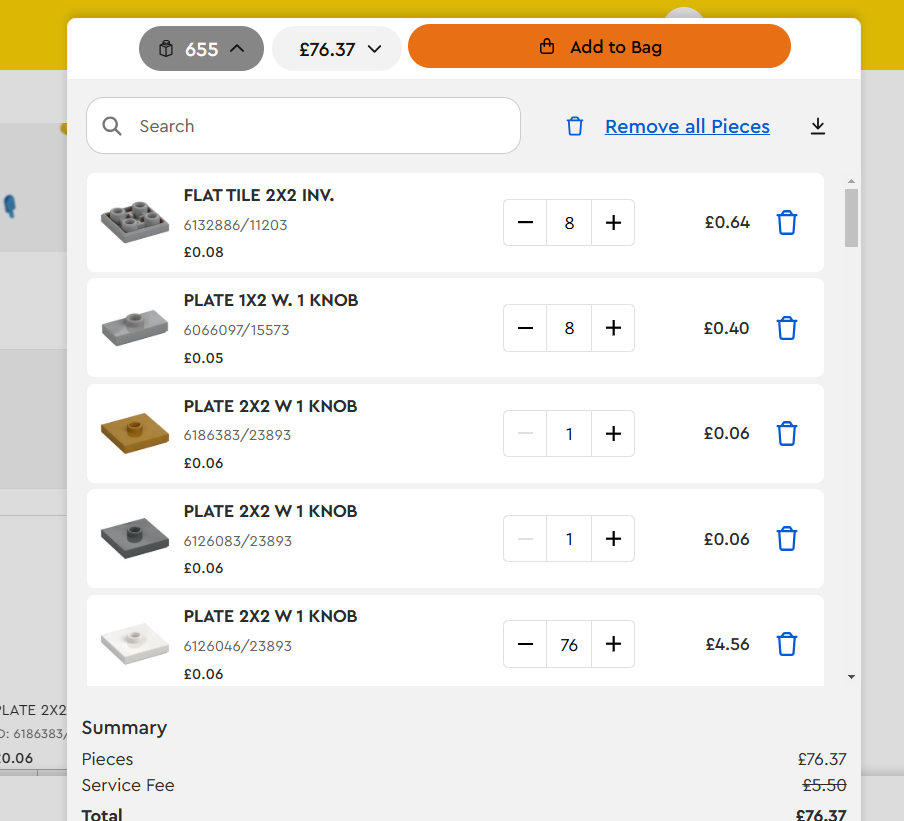Open the FLAT TILE 2X2 INV. thumbnail
The image size is (904, 821).
pos(135,222)
